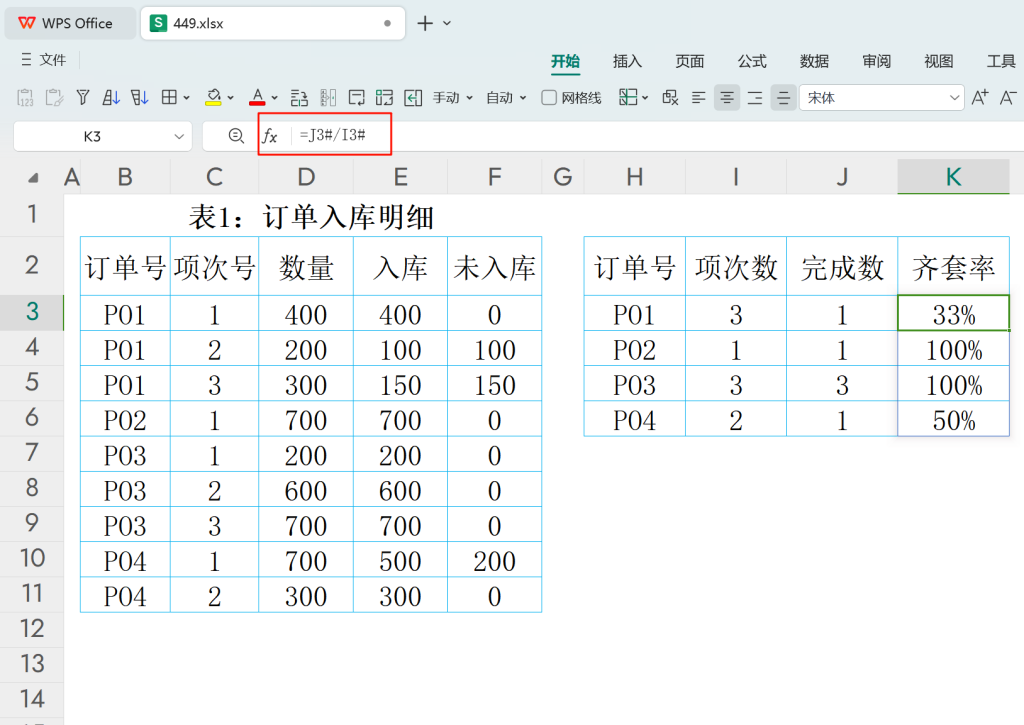The height and width of the screenshot is (725, 1024).
Task: Click the merge cells icon after wrap text
Action: [385, 98]
